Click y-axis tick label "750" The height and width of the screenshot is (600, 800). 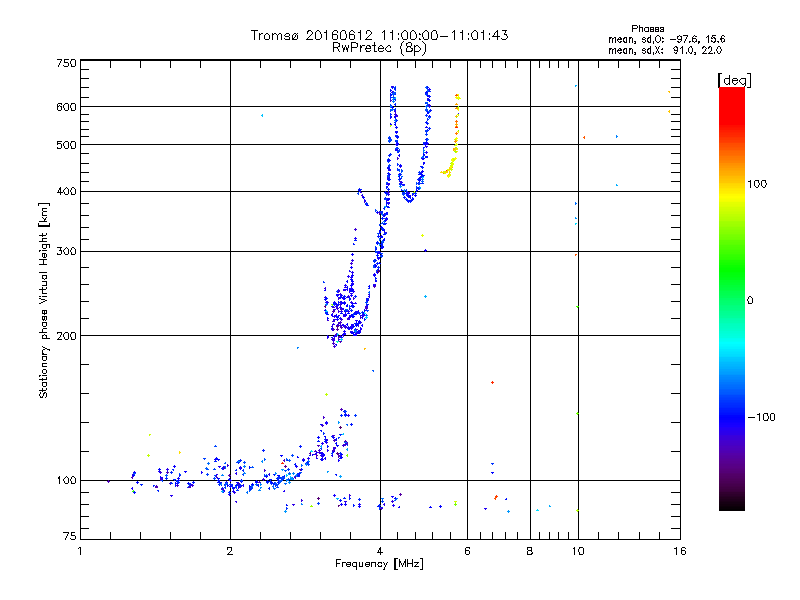66,63
